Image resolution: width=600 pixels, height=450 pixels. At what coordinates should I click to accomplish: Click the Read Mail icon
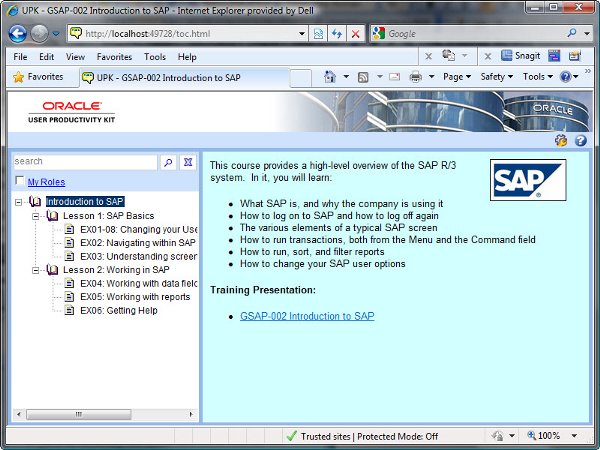(395, 77)
